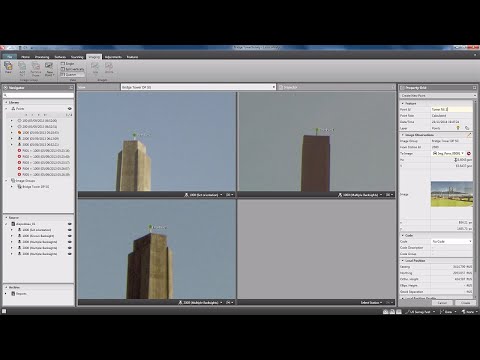Screen dimensions: 480x360
Task: Click the Navigator search field
Action: (x=38, y=95)
